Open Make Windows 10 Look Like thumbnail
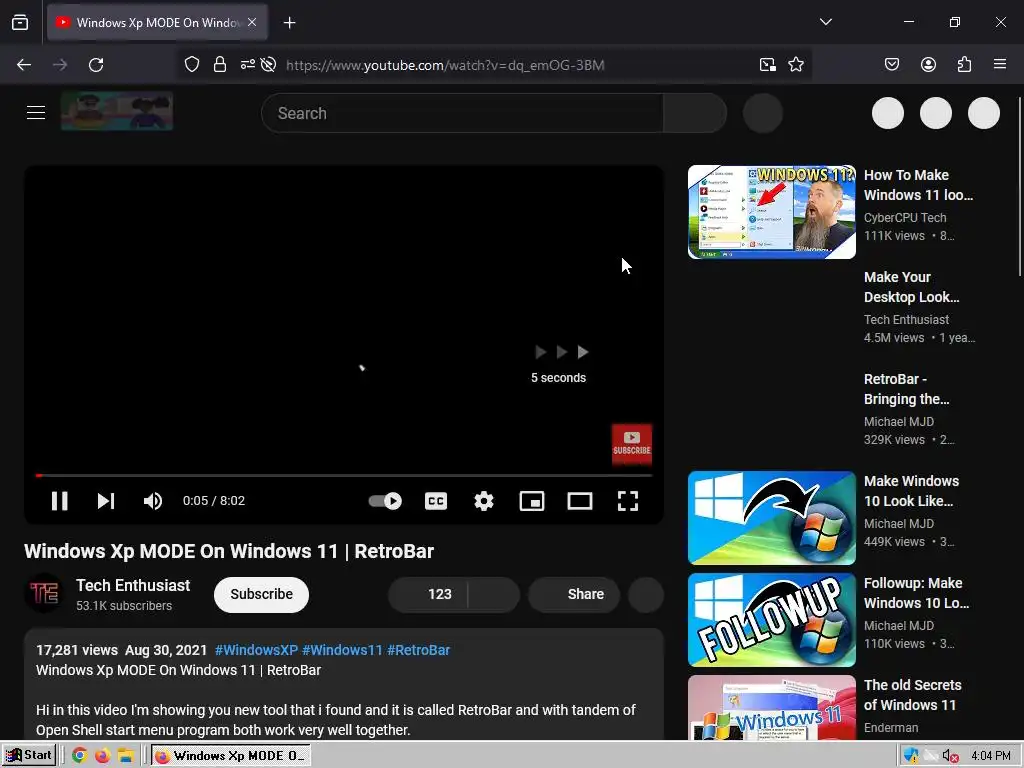Screen dimensions: 1024x768 771,517
